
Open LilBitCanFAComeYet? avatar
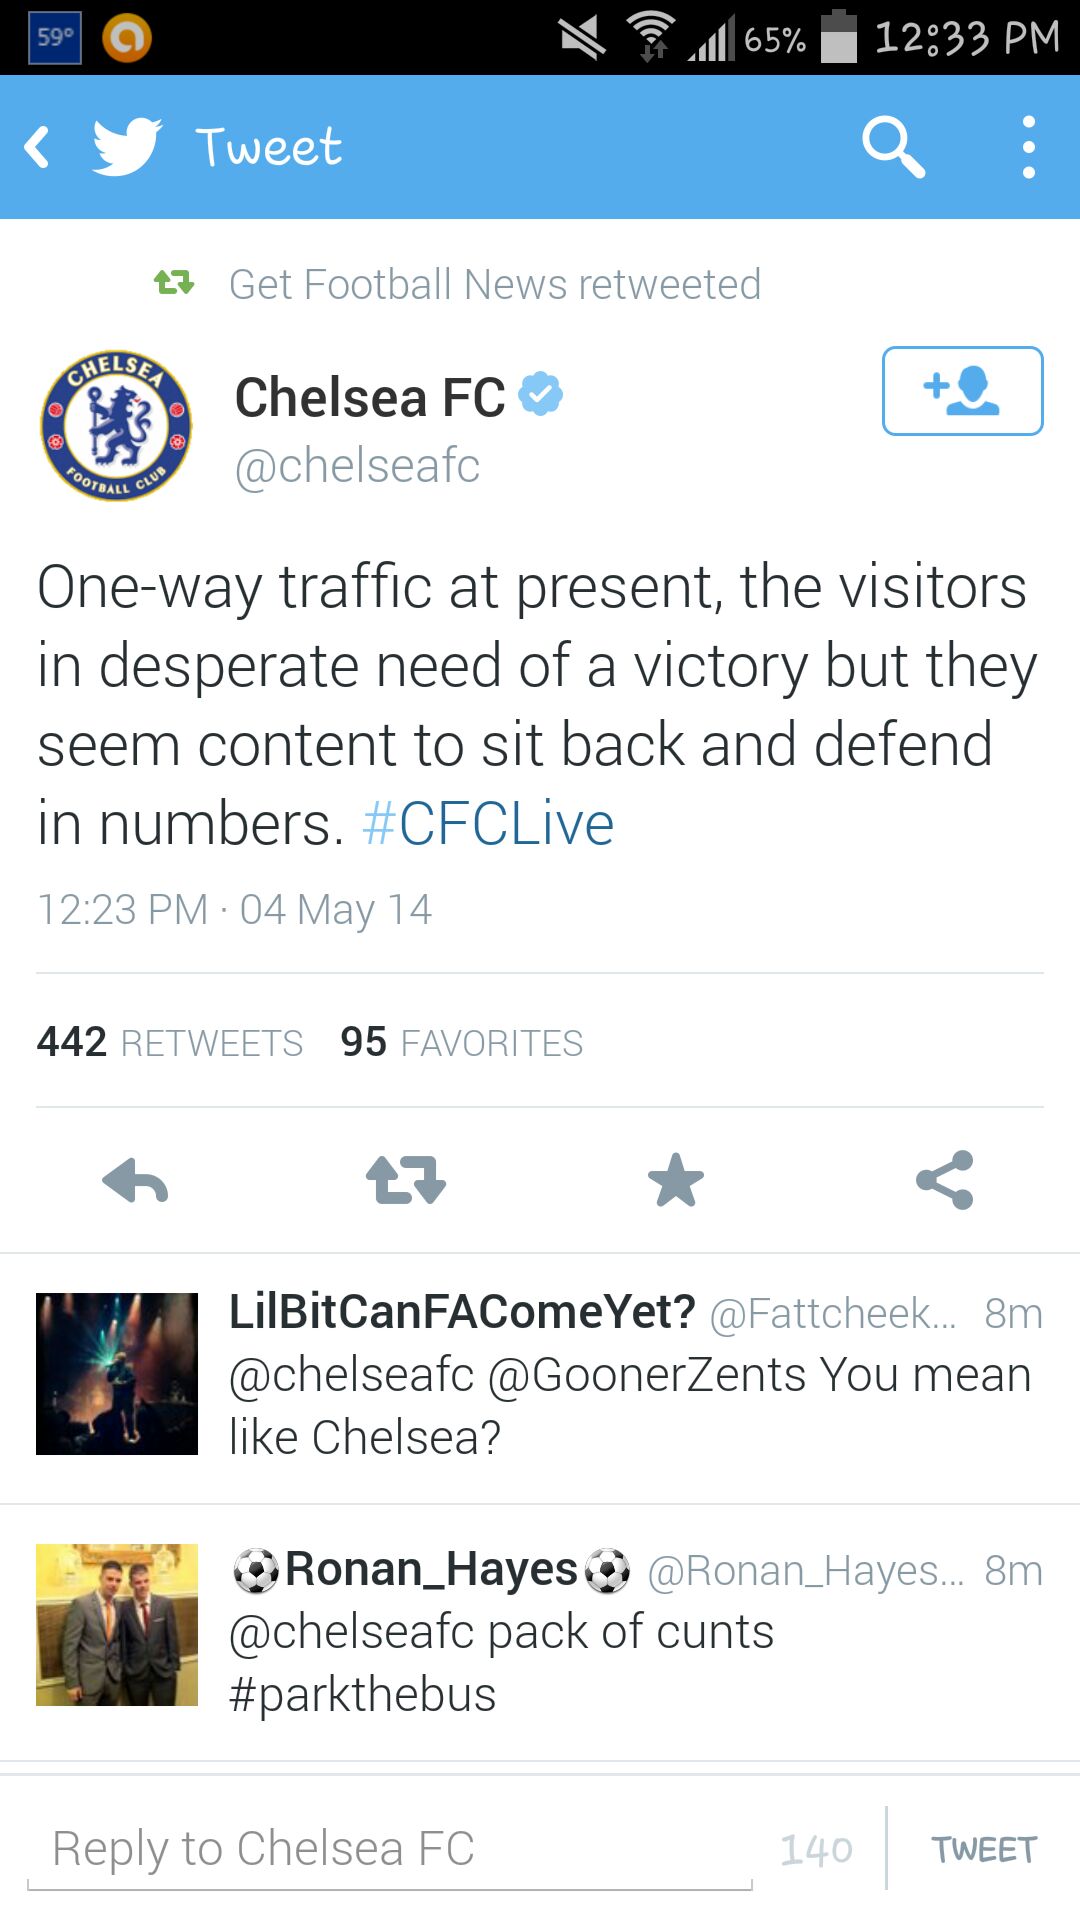117,1374
